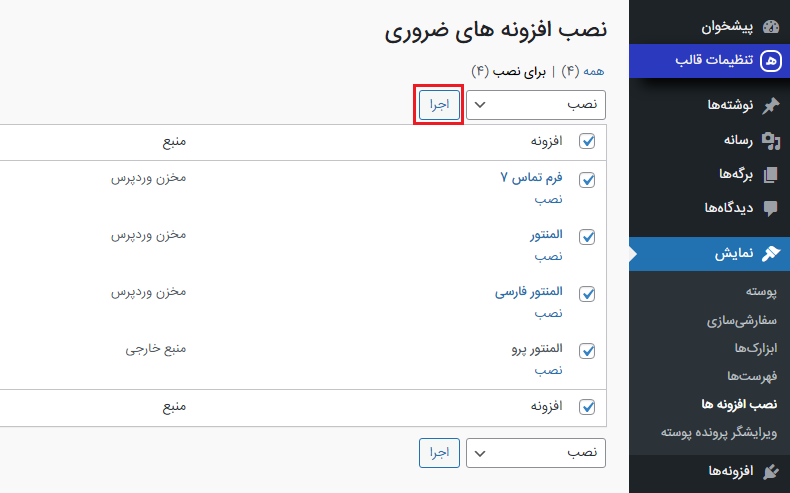Click the Persian Elementor (المنتور فارسی) plugin link
Screen dimensions: 790x493
529,293
